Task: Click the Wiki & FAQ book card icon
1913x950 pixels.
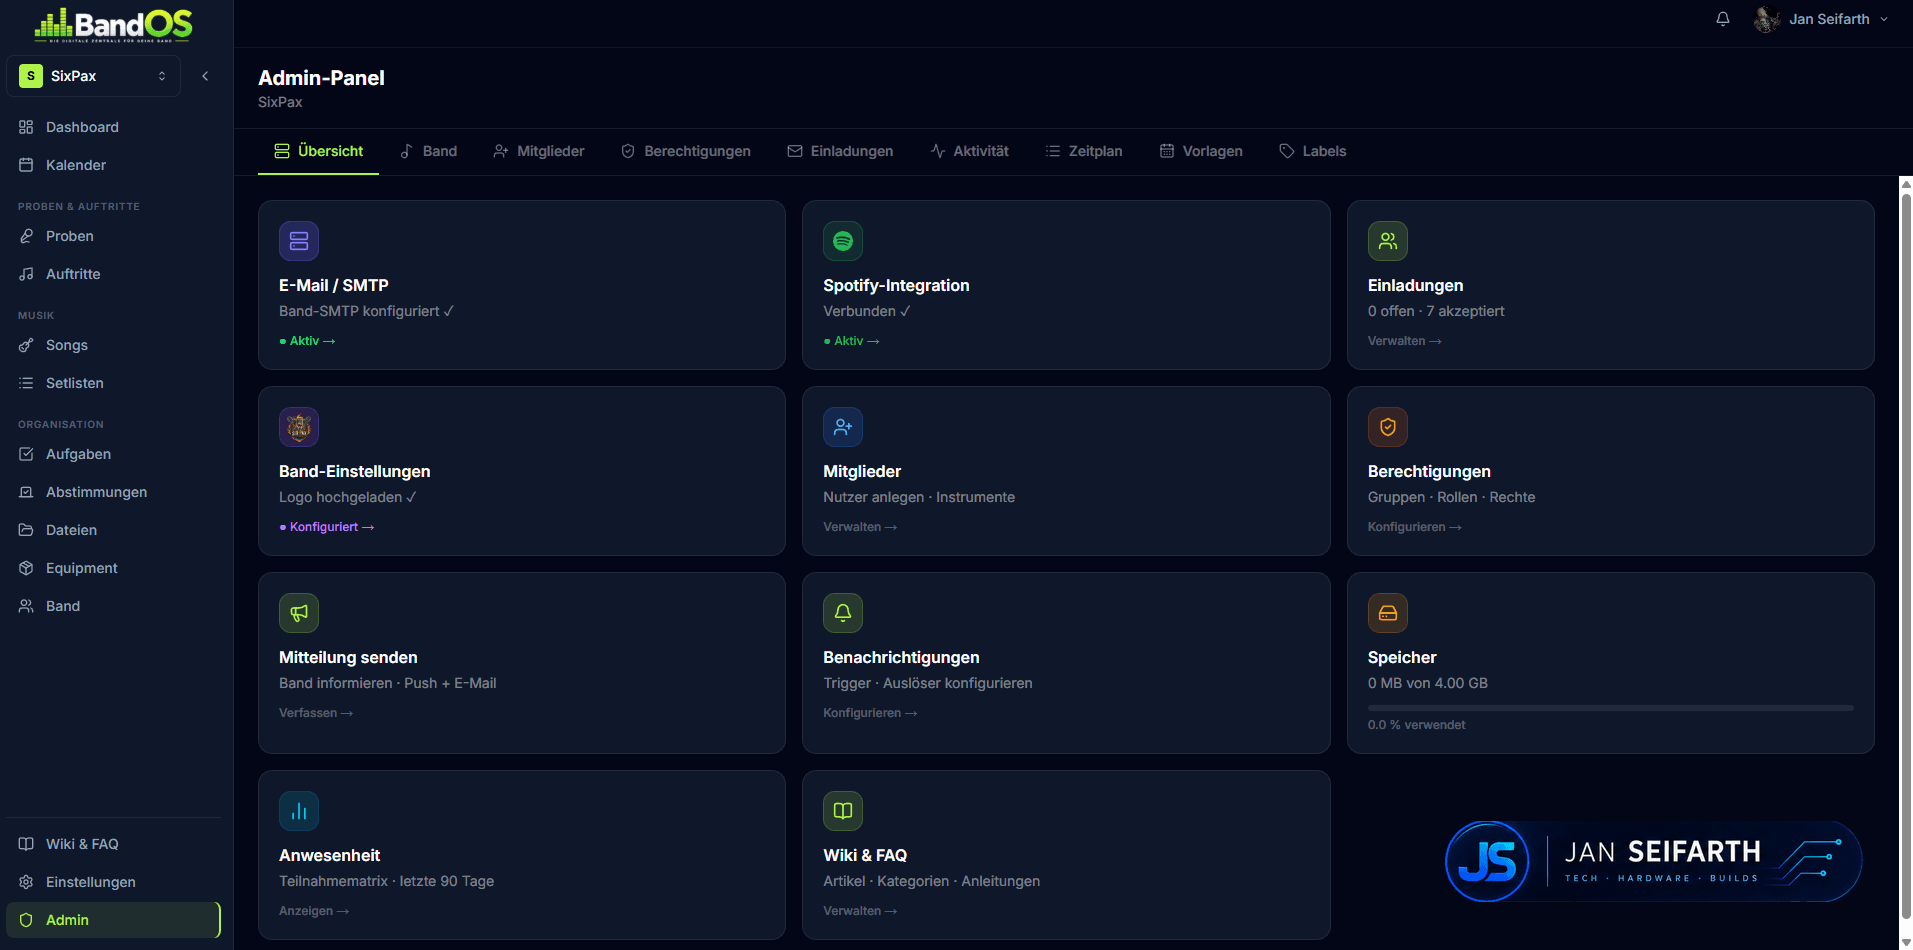Action: pyautogui.click(x=843, y=811)
